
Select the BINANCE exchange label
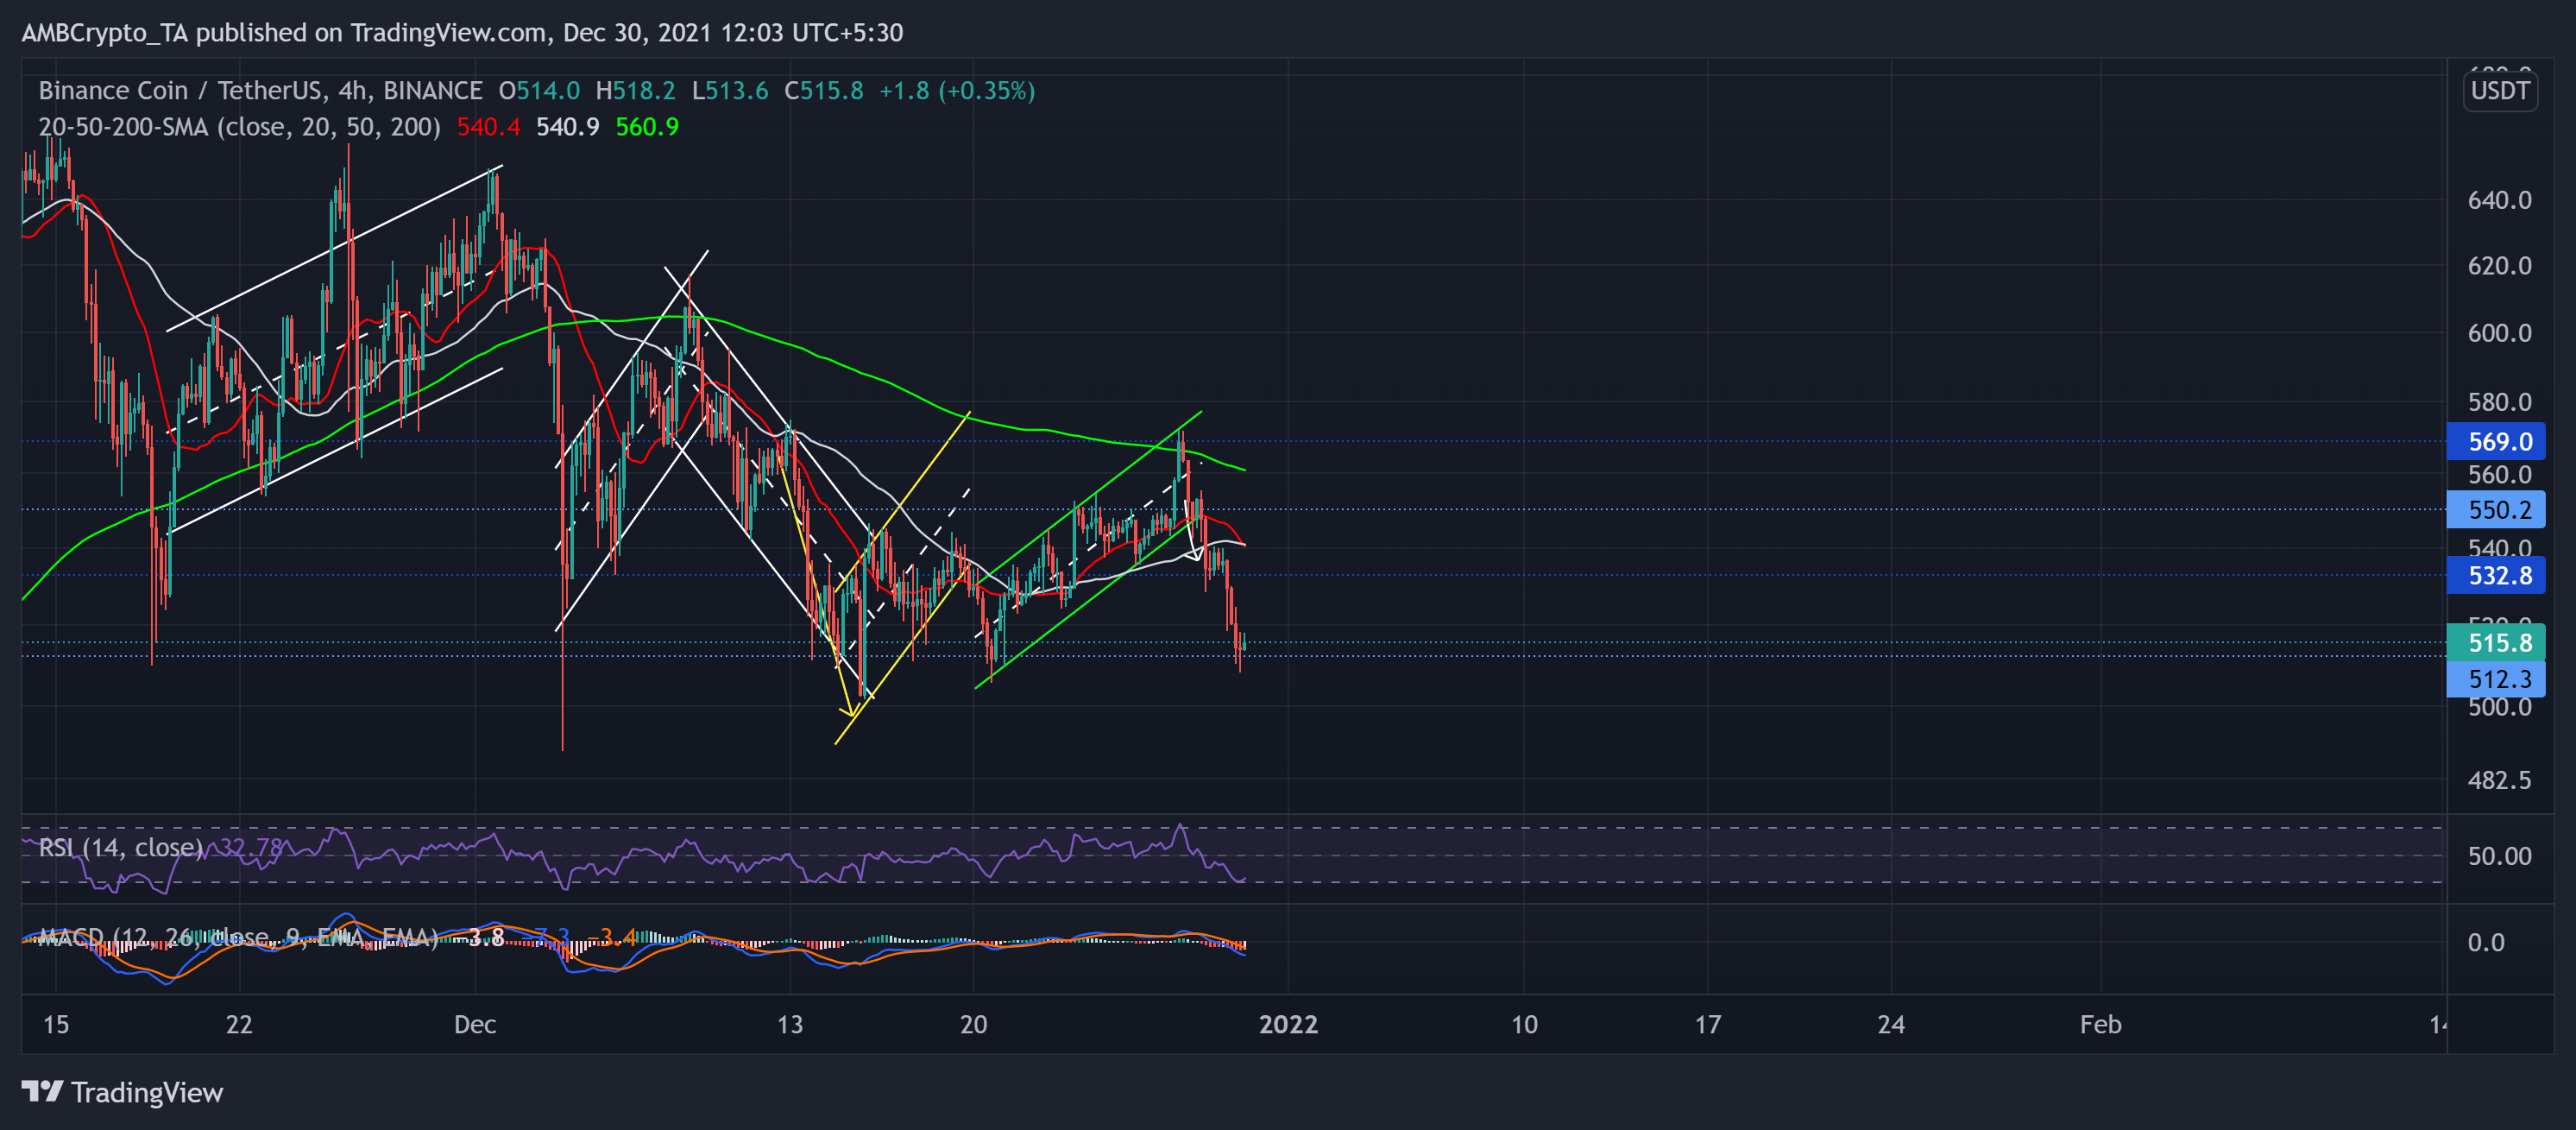tap(435, 90)
